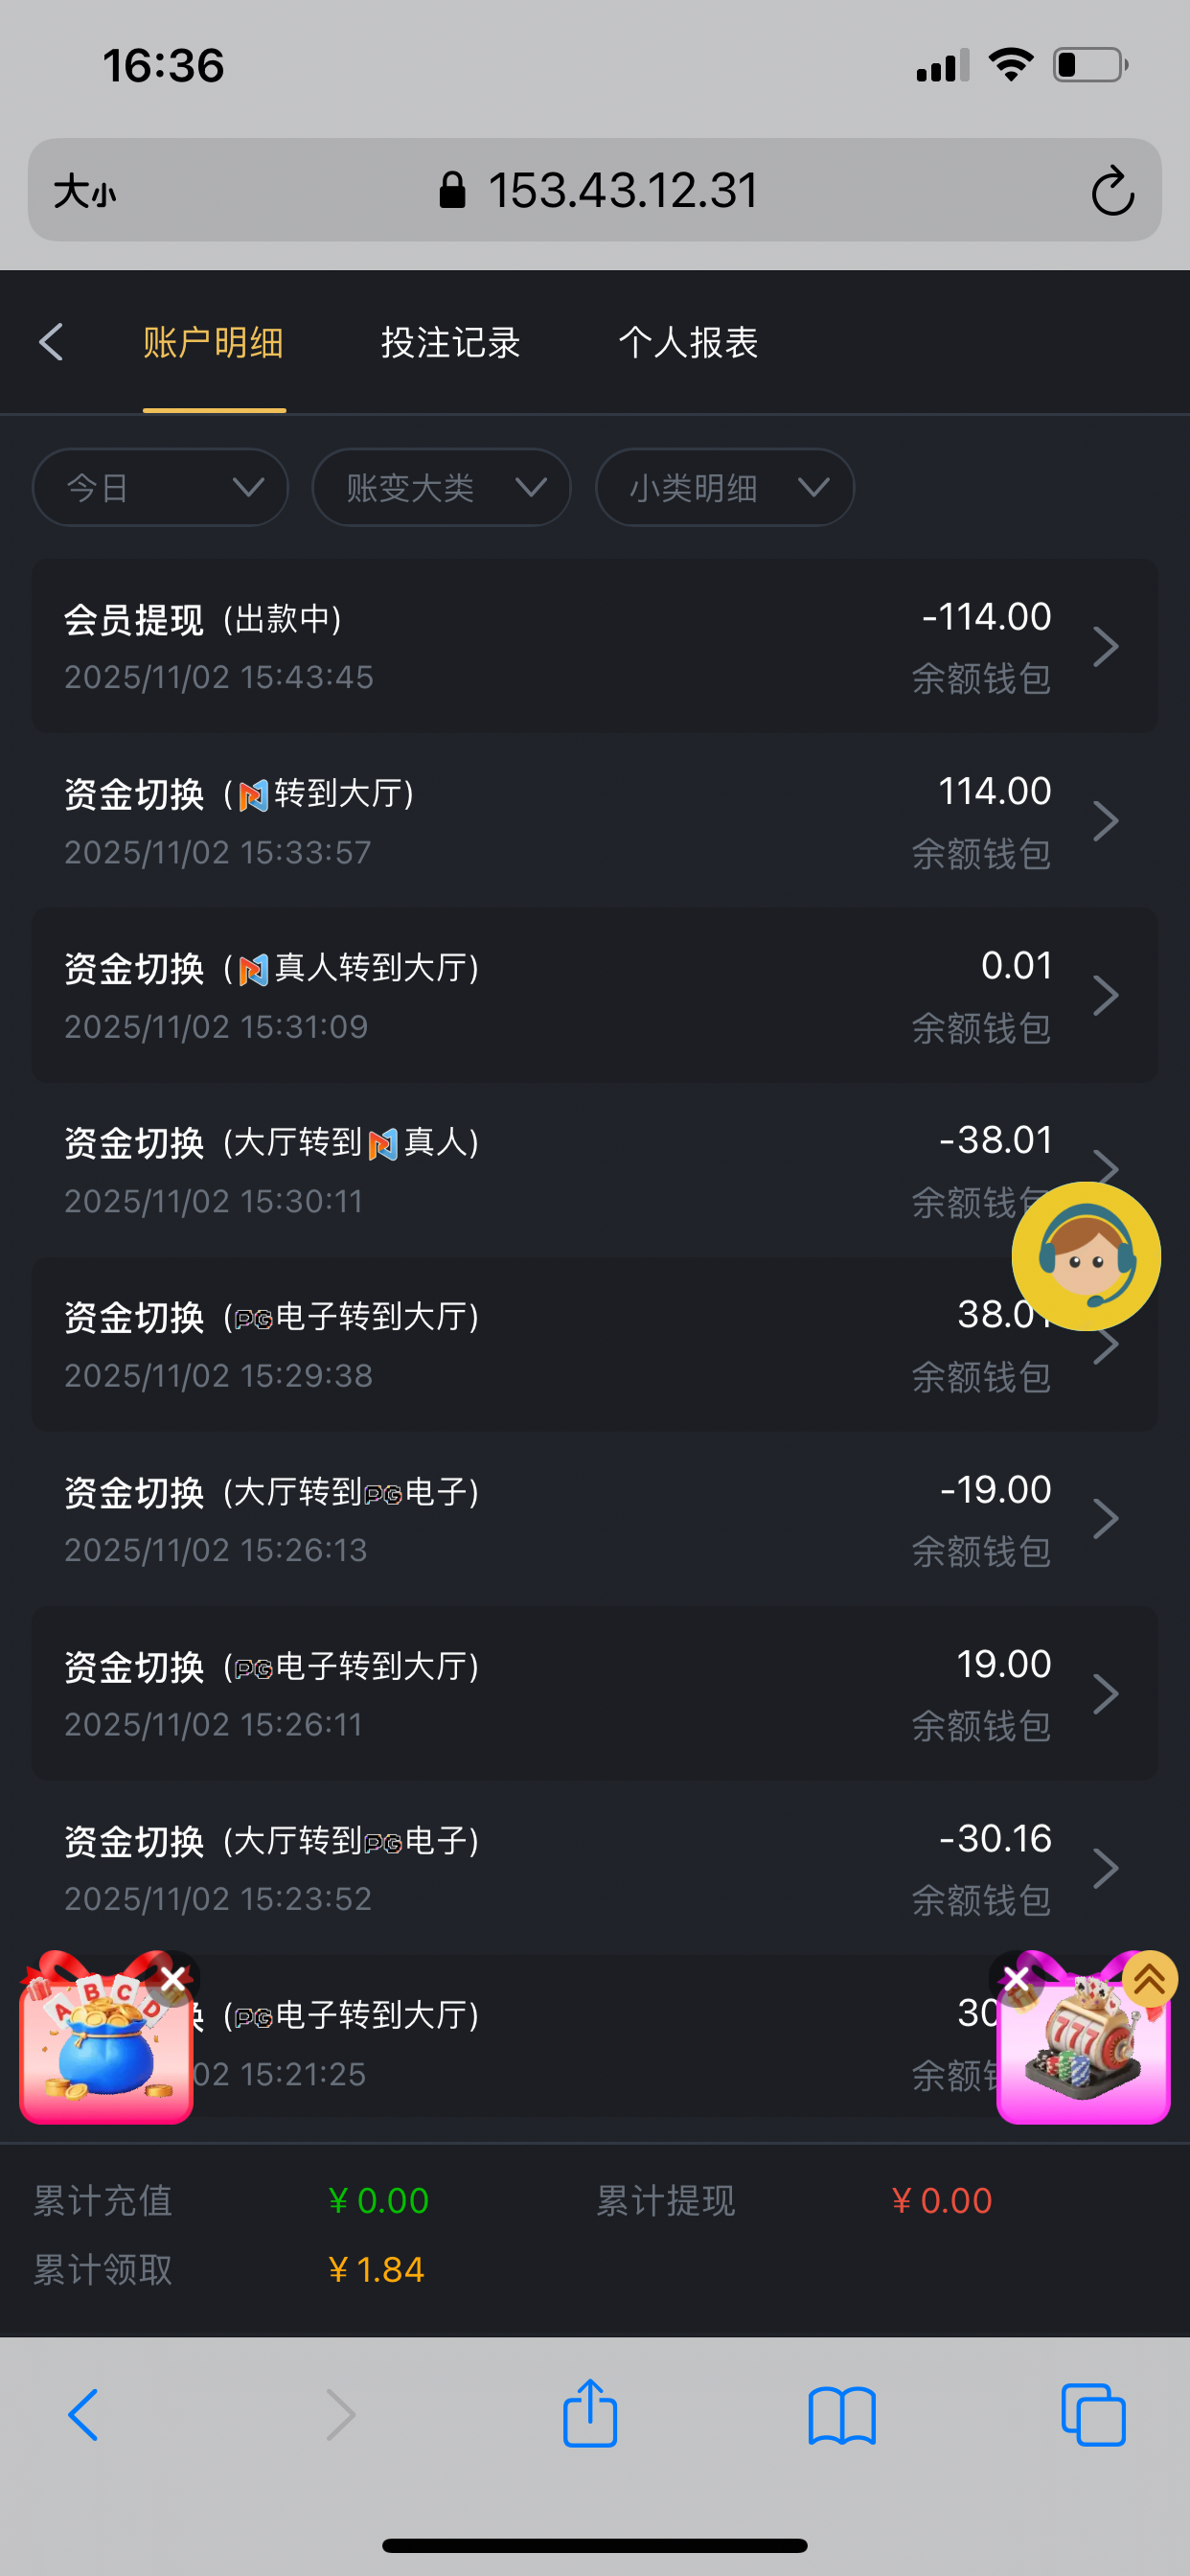Tap the Safari back navigation button
Viewport: 1190px width, 2576px height.
(84, 2416)
